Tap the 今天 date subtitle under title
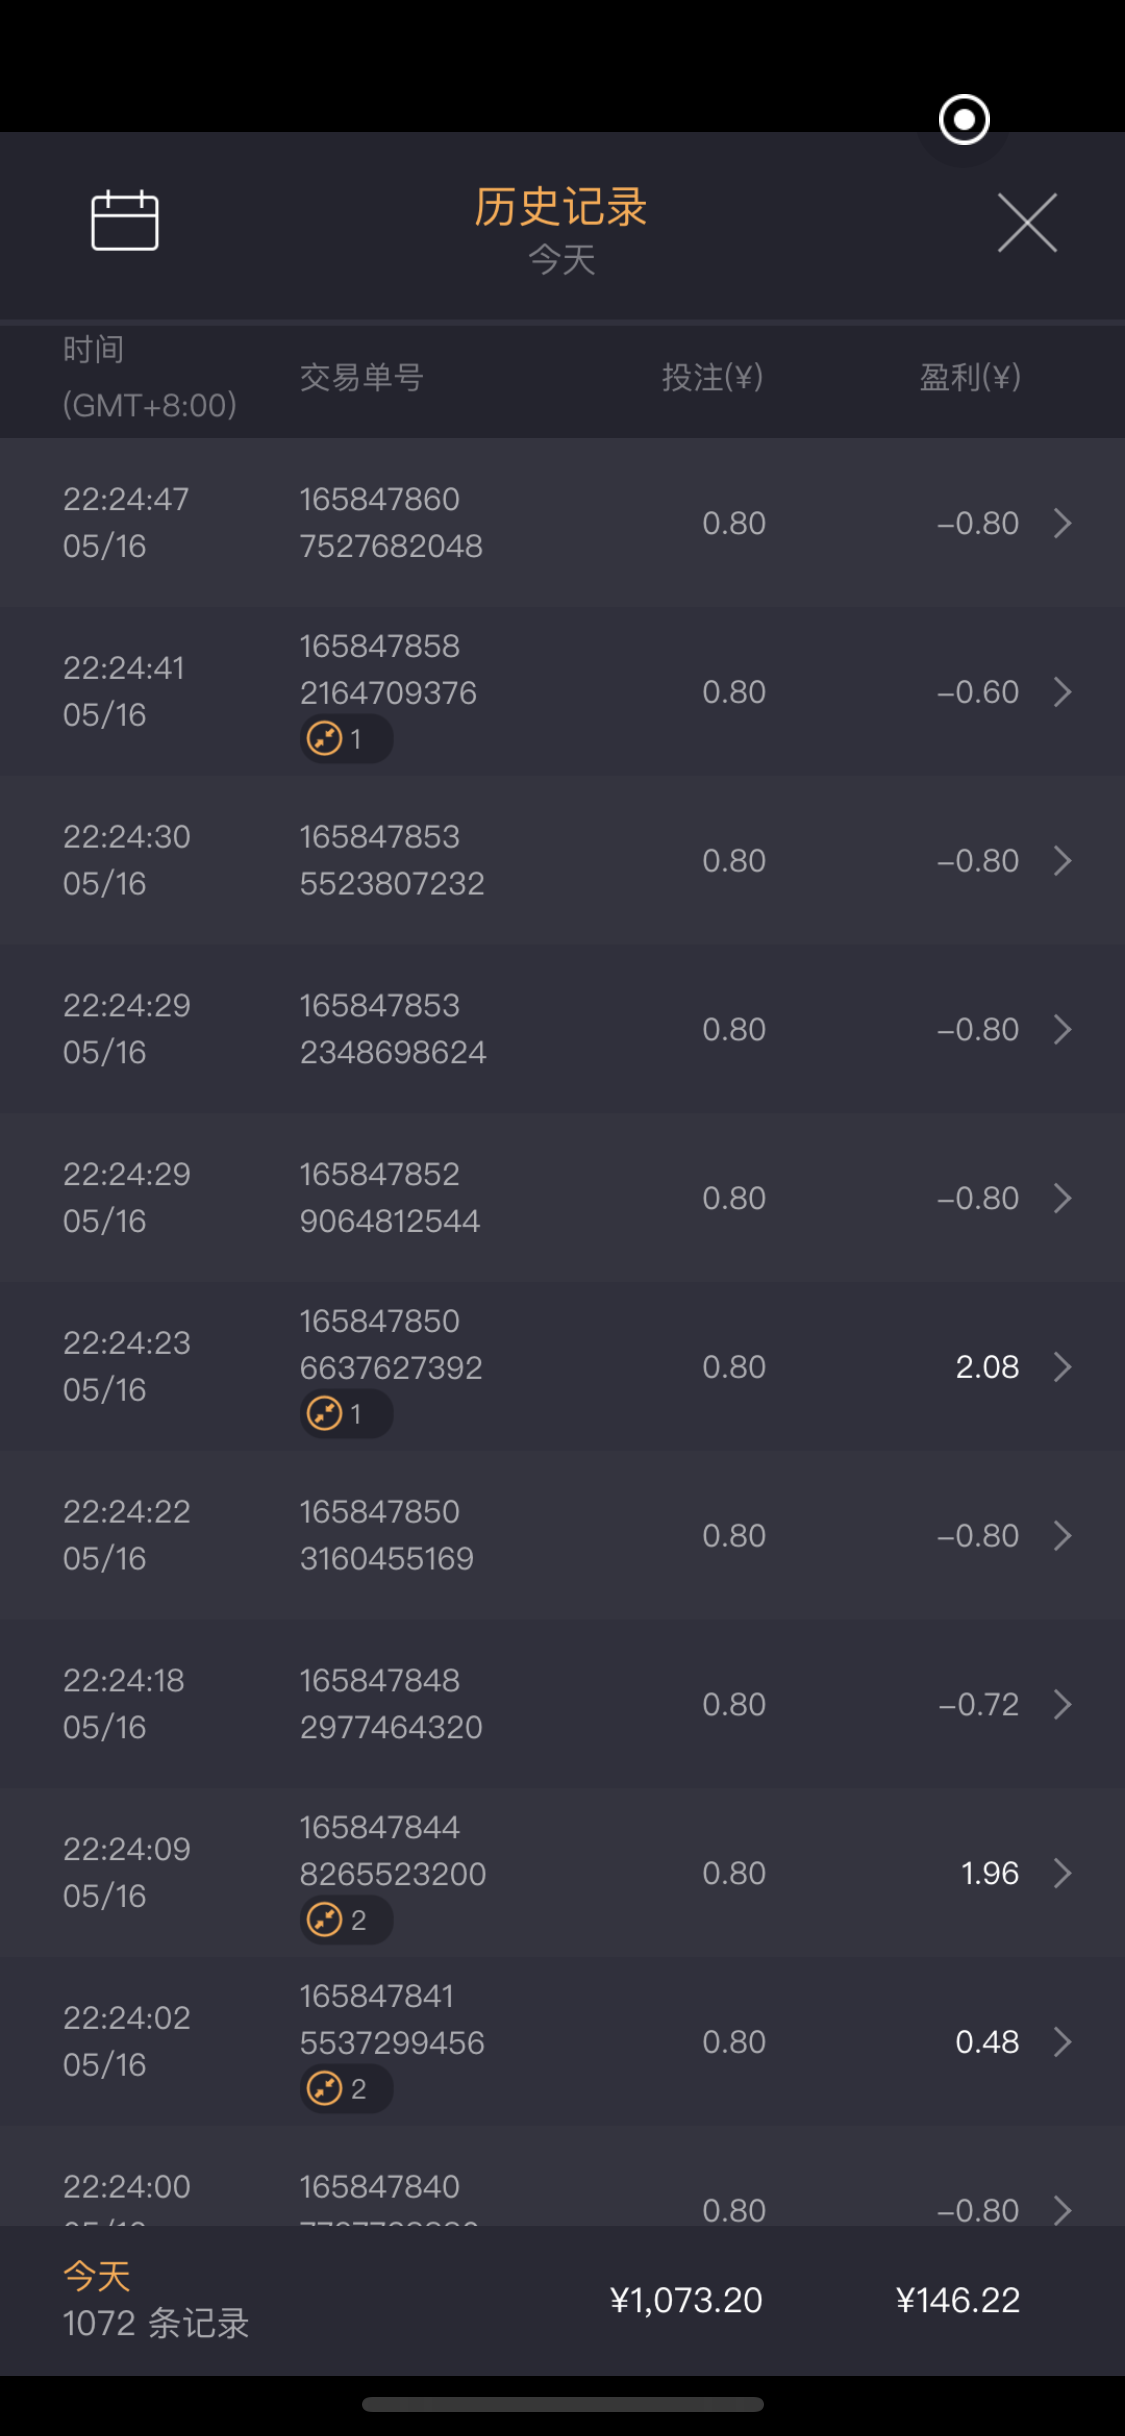Image resolution: width=1125 pixels, height=2436 pixels. [x=562, y=261]
